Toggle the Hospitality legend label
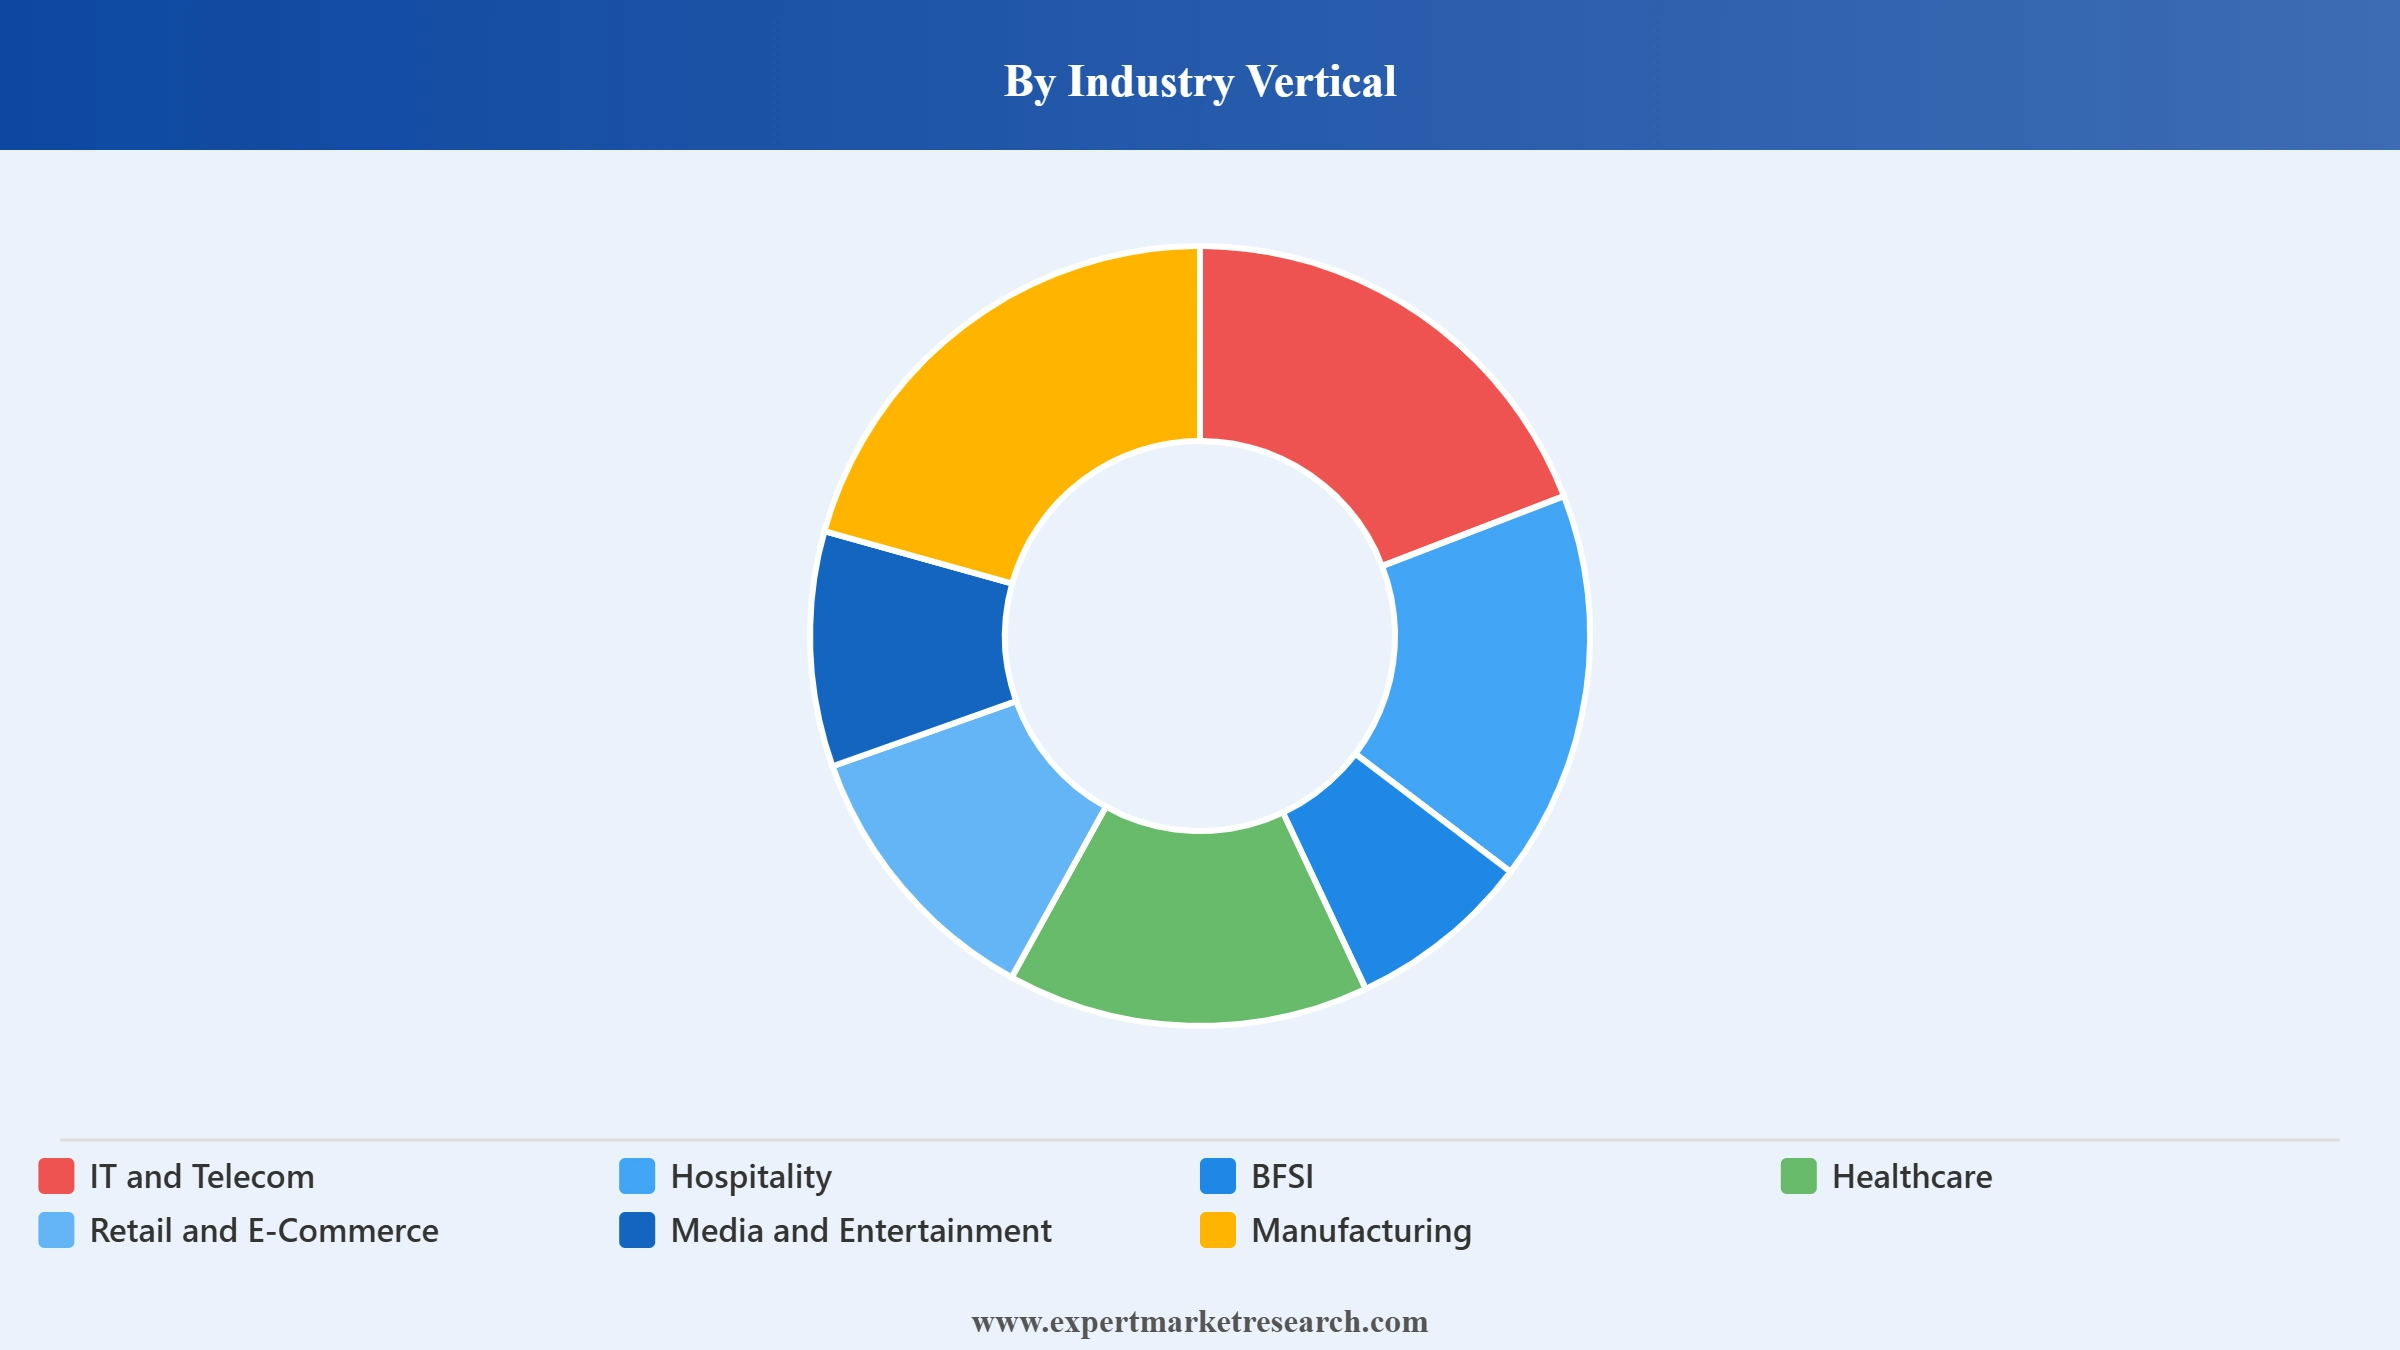 751,1176
